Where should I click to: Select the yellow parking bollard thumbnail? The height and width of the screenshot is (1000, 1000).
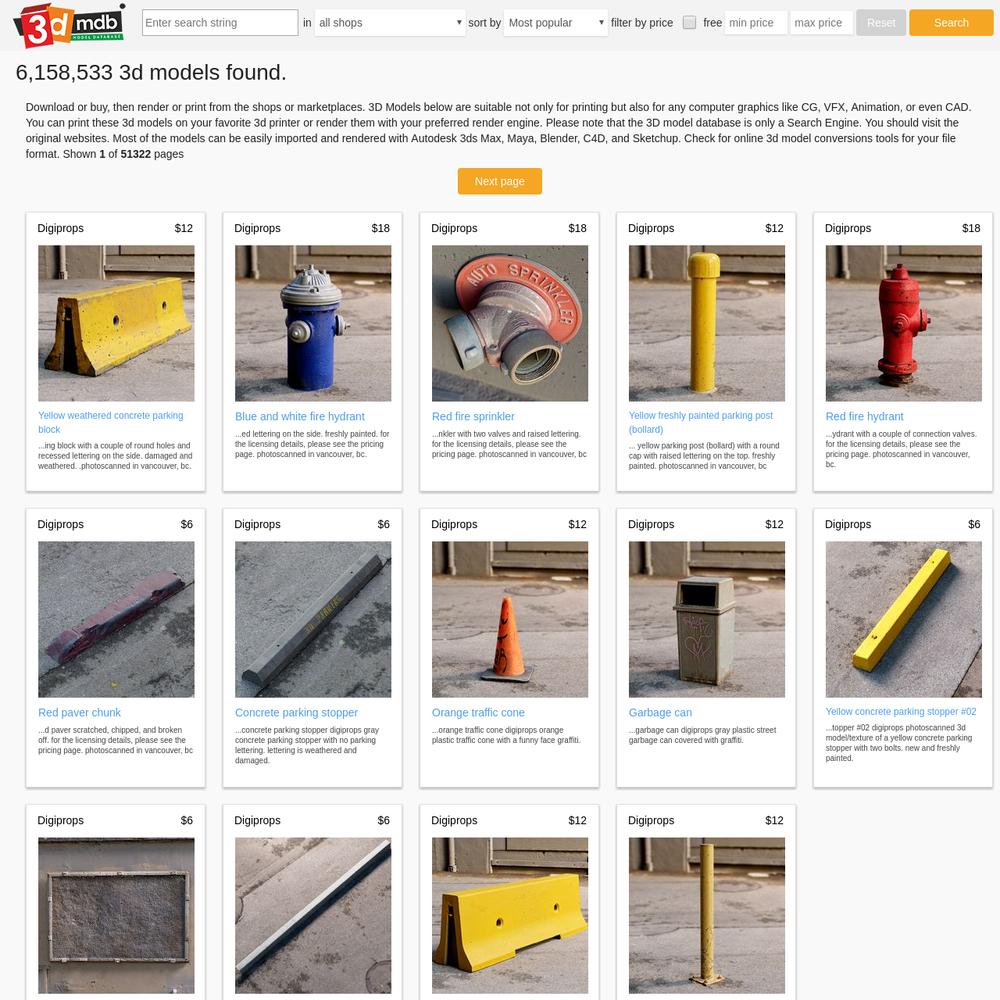[x=707, y=323]
